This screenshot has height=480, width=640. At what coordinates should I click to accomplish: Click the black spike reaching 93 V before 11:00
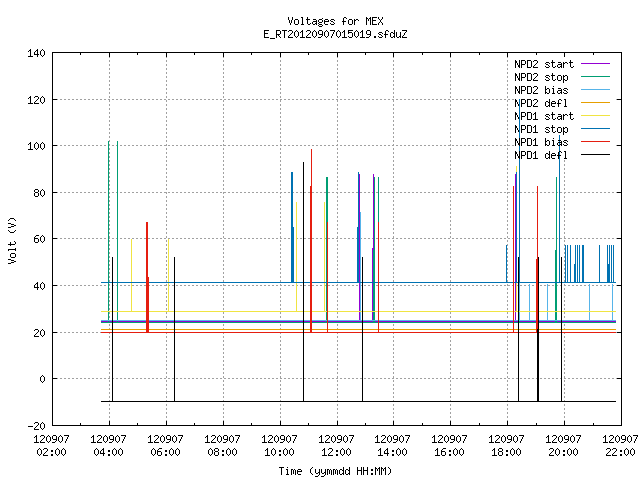[x=303, y=282]
